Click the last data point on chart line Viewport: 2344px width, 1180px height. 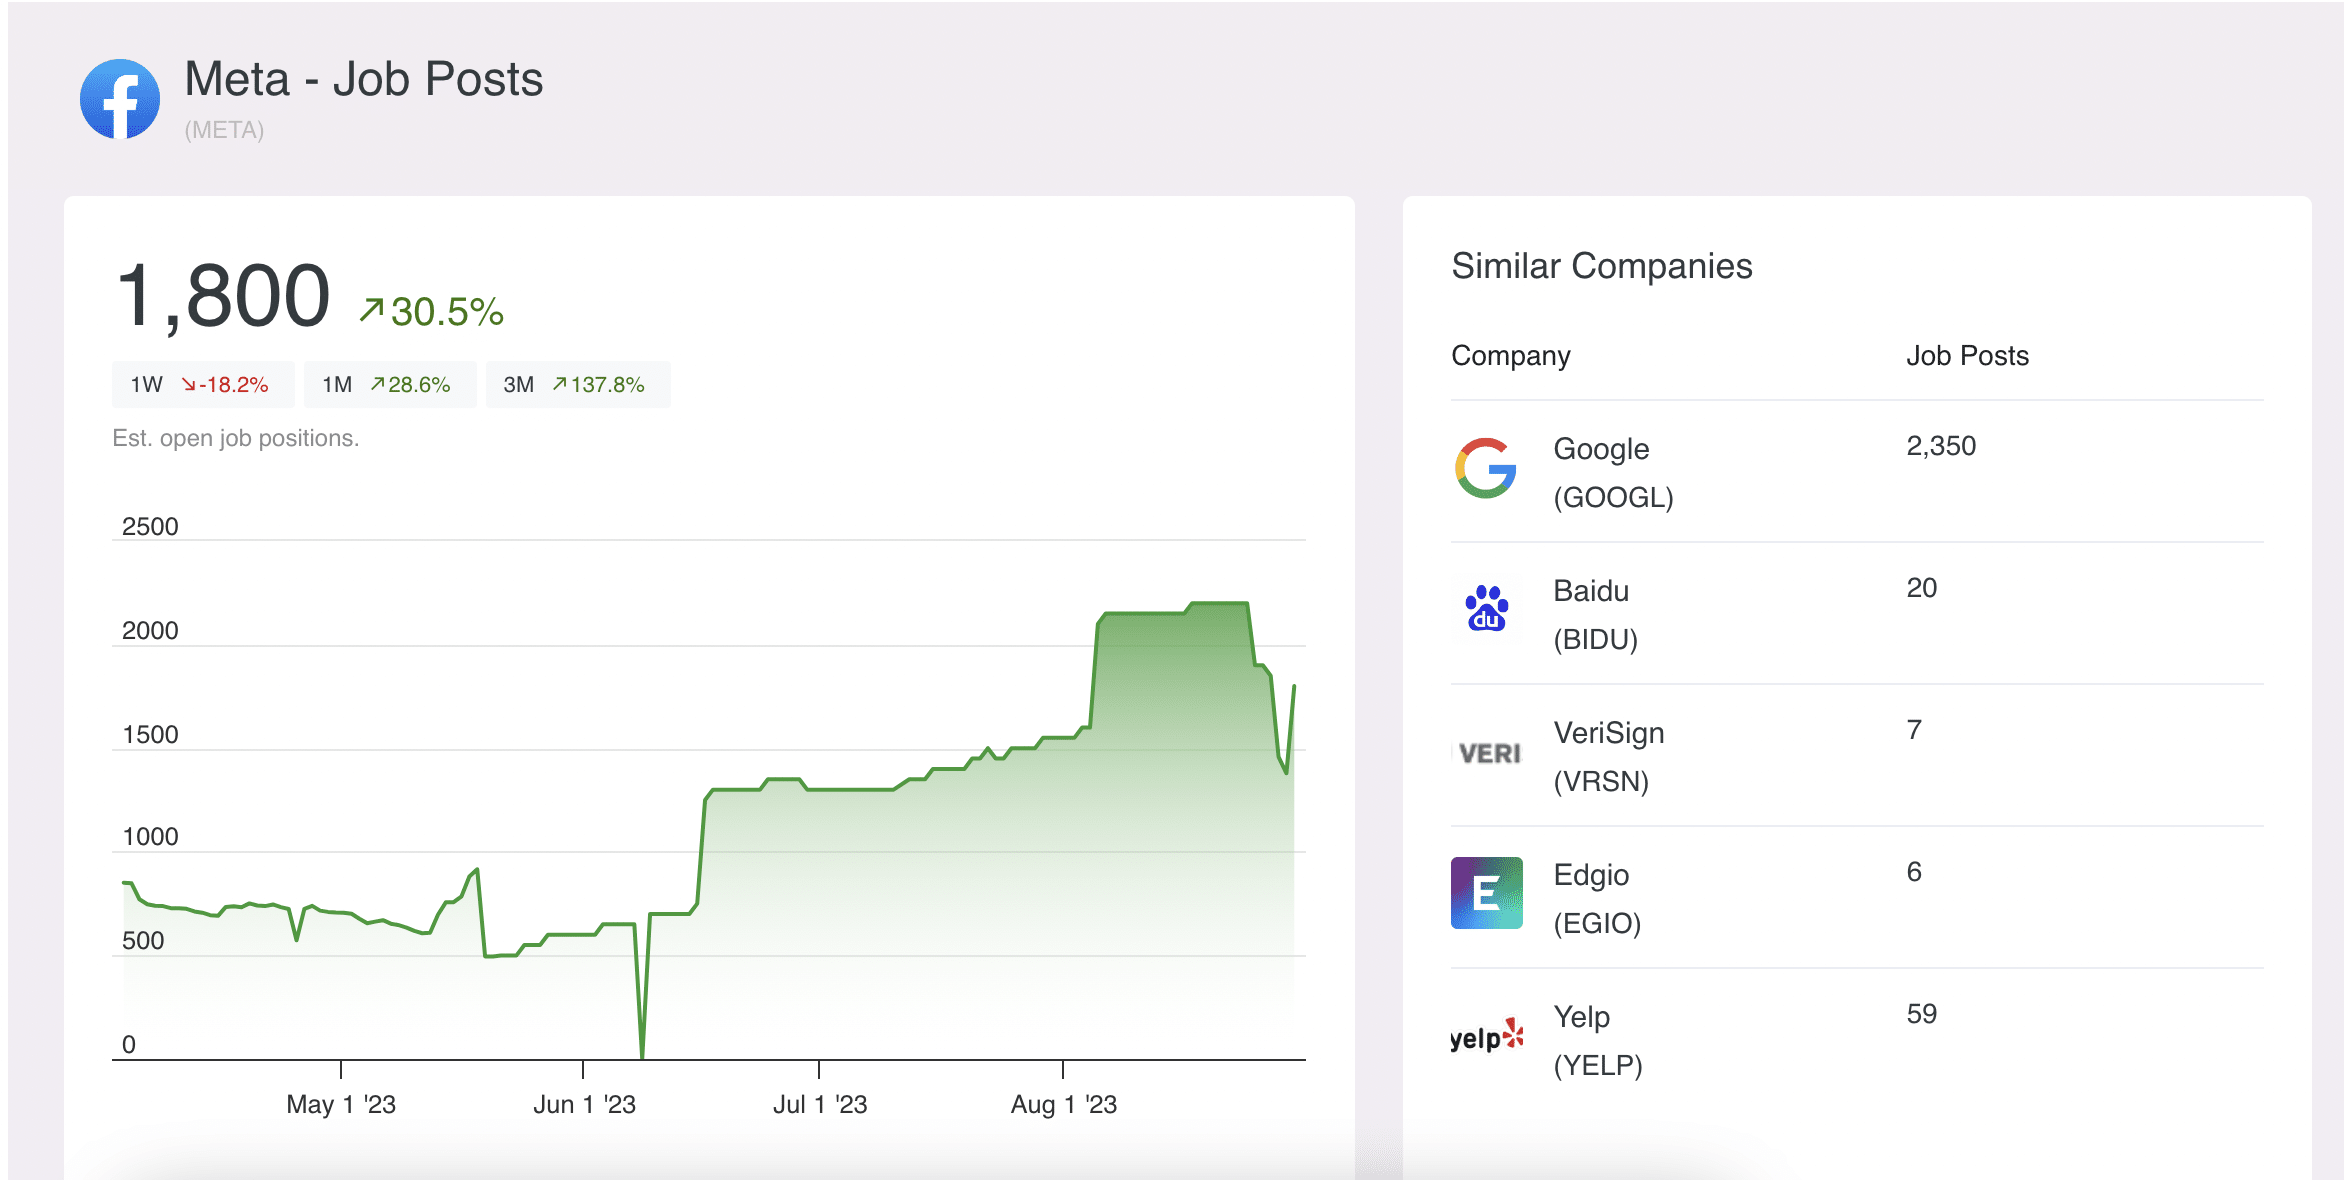pyautogui.click(x=1294, y=686)
